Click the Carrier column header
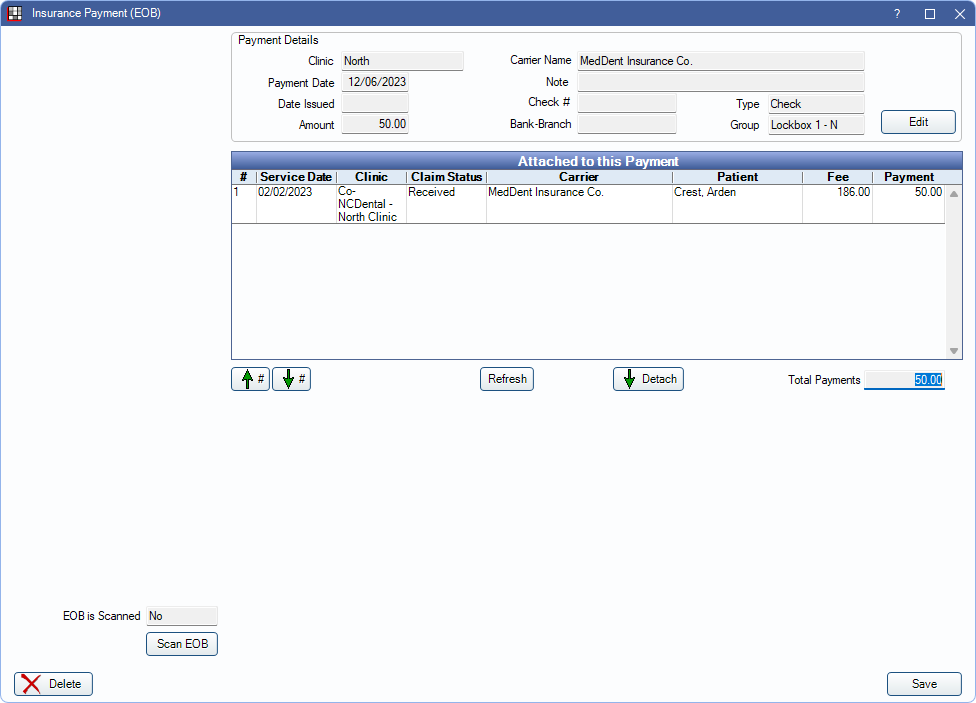Image resolution: width=976 pixels, height=703 pixels. [x=579, y=177]
